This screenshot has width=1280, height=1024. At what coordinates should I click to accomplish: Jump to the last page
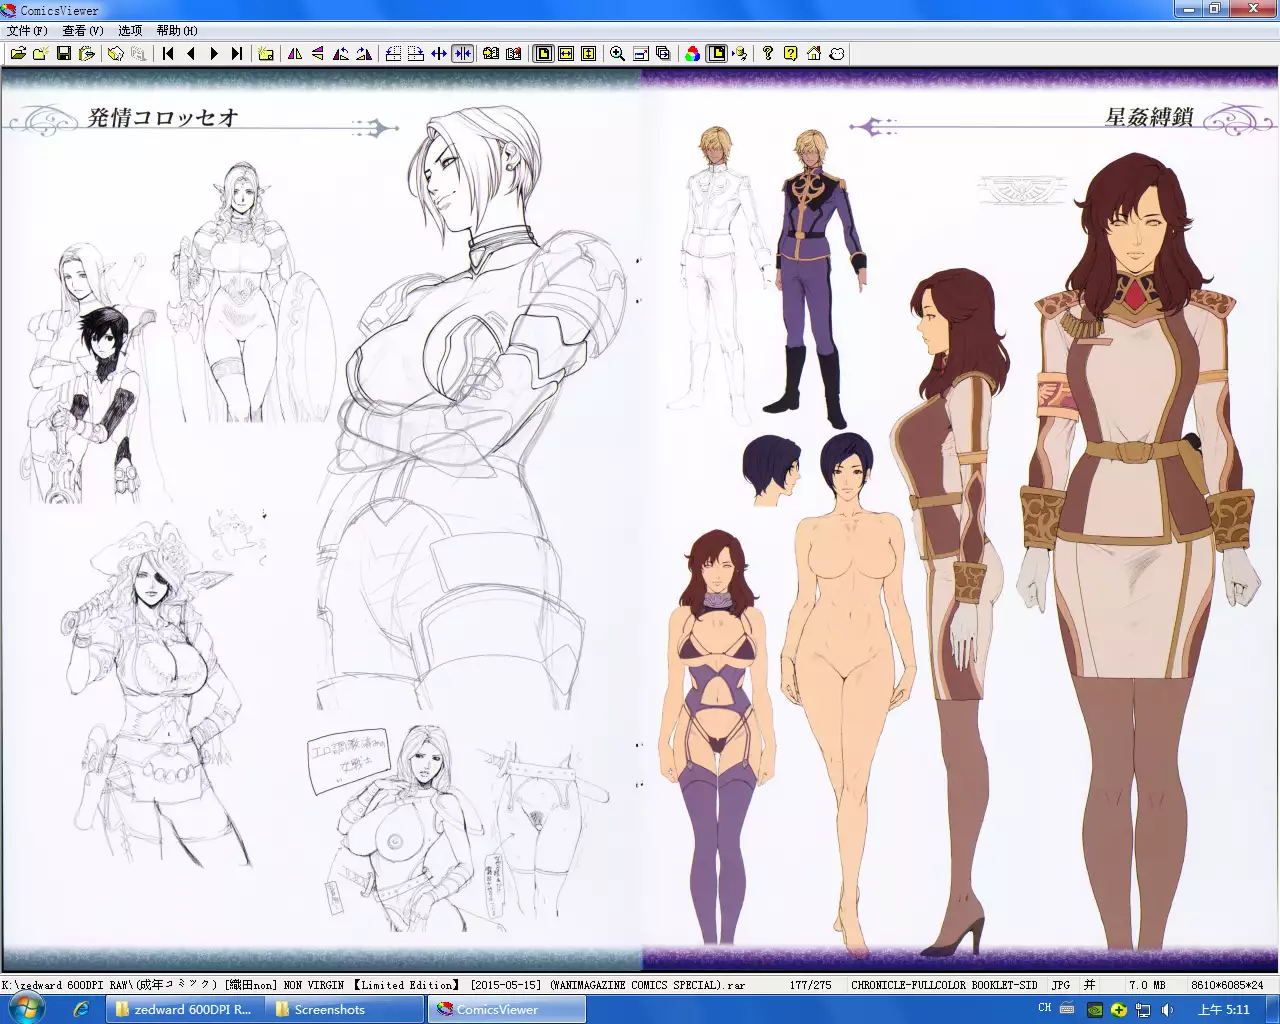point(237,54)
